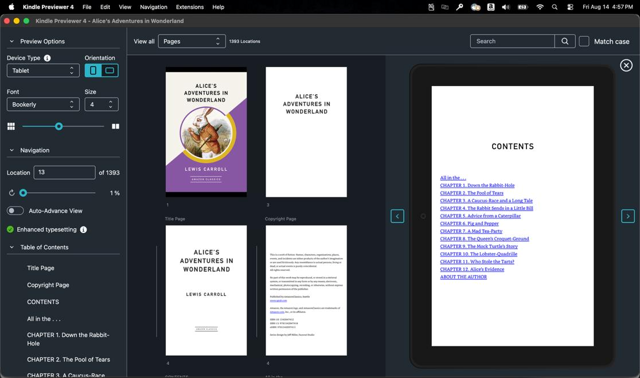Select the Copyright Page thumbnail
Screen dimensions: 640x378
click(306, 290)
